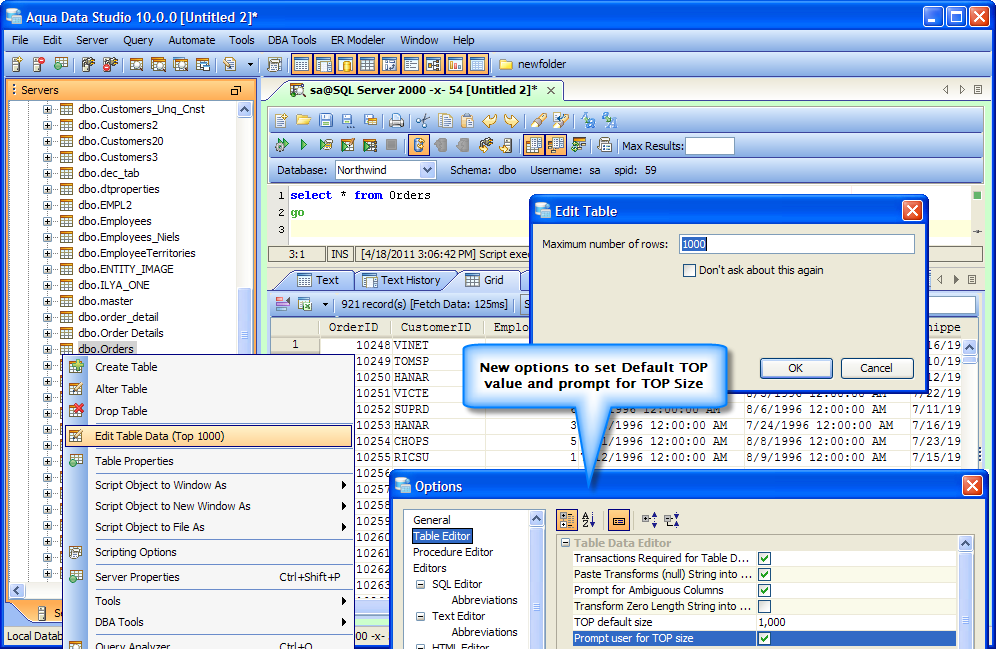Viewport: 996px width, 649px height.
Task: Uncheck Prompt for Ambiguous Columns
Action: [765, 591]
